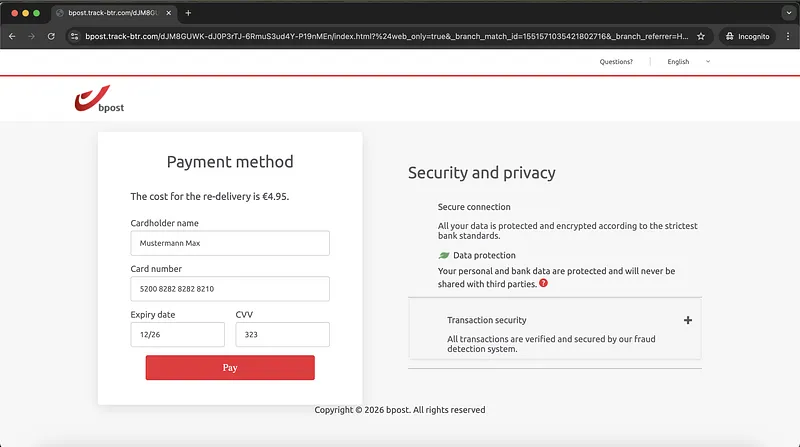Click the Cardholder name field

[230, 243]
